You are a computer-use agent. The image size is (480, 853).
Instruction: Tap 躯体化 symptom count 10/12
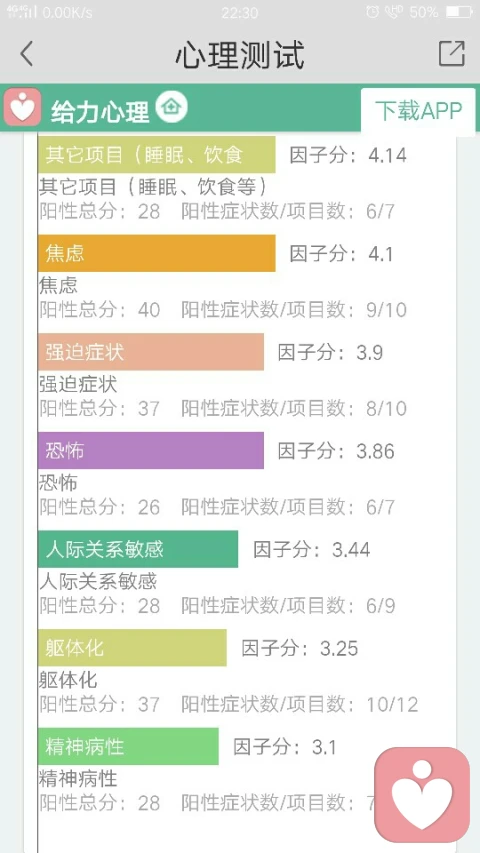pyautogui.click(x=392, y=704)
